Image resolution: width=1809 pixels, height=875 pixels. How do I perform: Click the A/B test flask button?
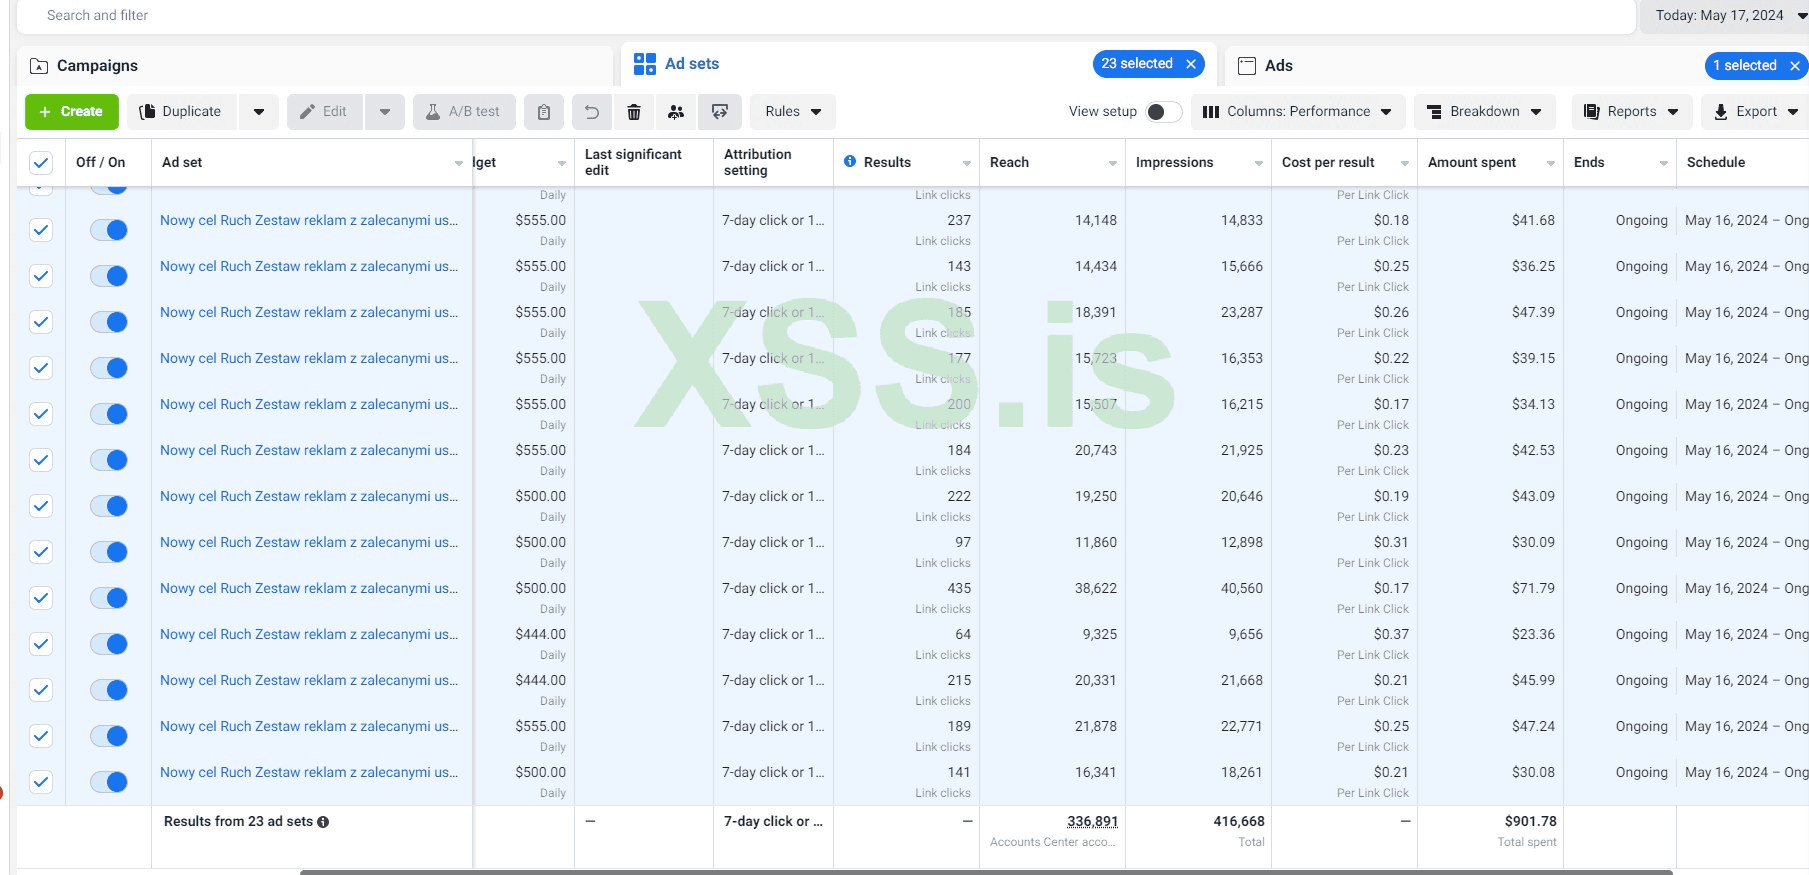[463, 112]
